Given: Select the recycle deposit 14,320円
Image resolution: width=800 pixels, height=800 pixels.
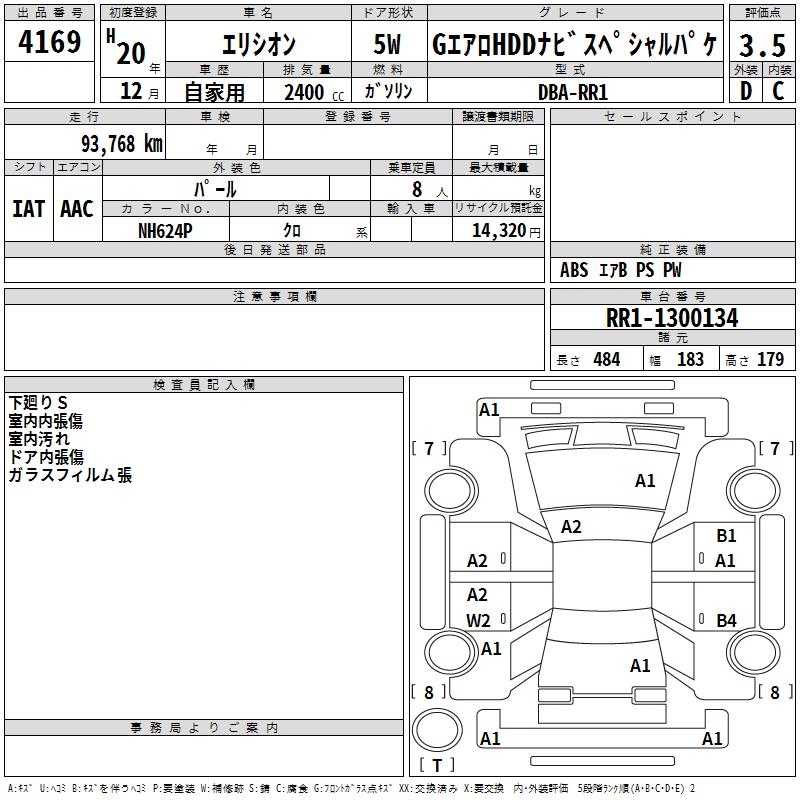Looking at the screenshot, I should tap(506, 231).
